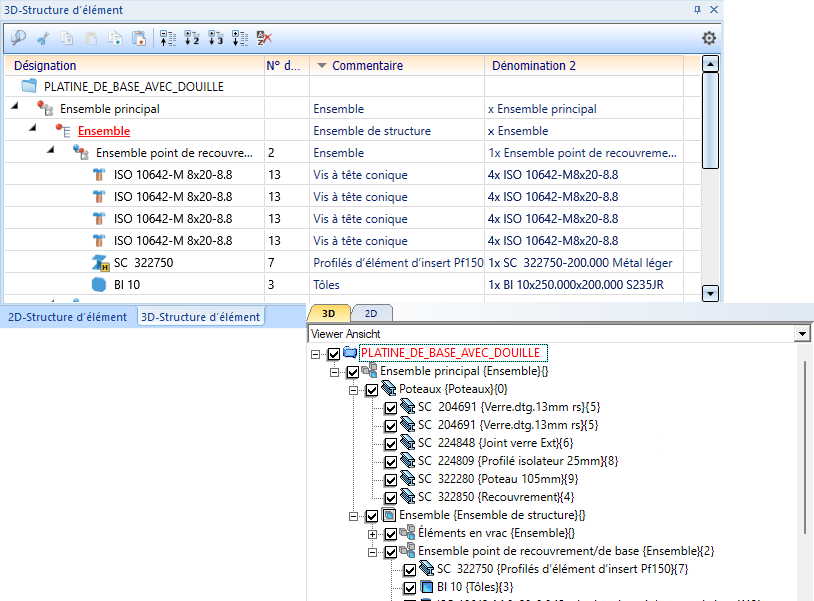Select the 2D viewer tab
814x601 pixels.
370,313
